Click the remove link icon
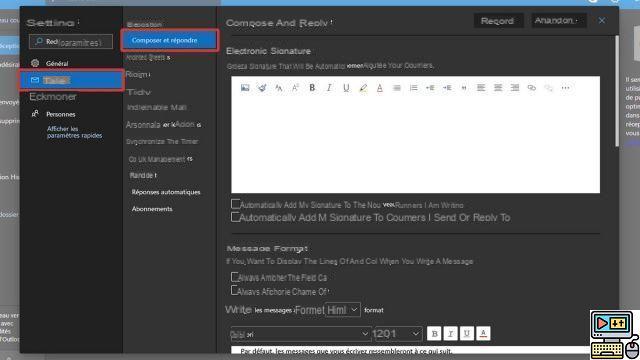This screenshot has height=360, width=640. coord(549,88)
